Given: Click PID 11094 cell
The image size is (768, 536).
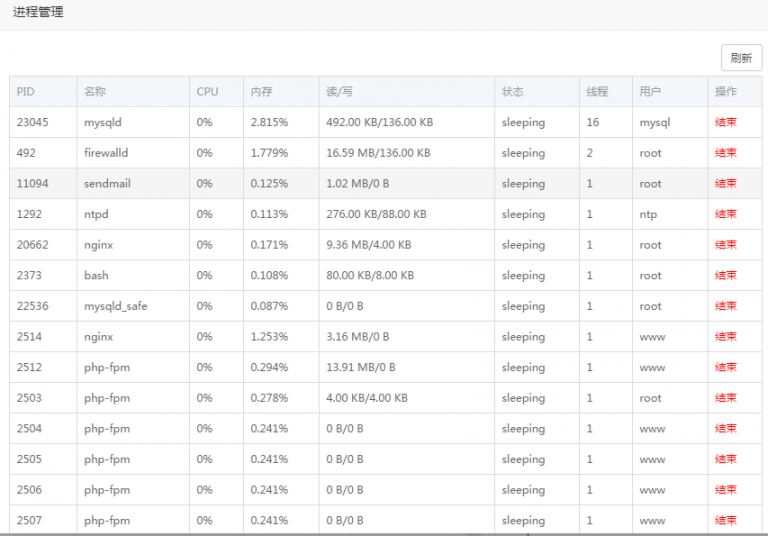Looking at the screenshot, I should [x=43, y=183].
